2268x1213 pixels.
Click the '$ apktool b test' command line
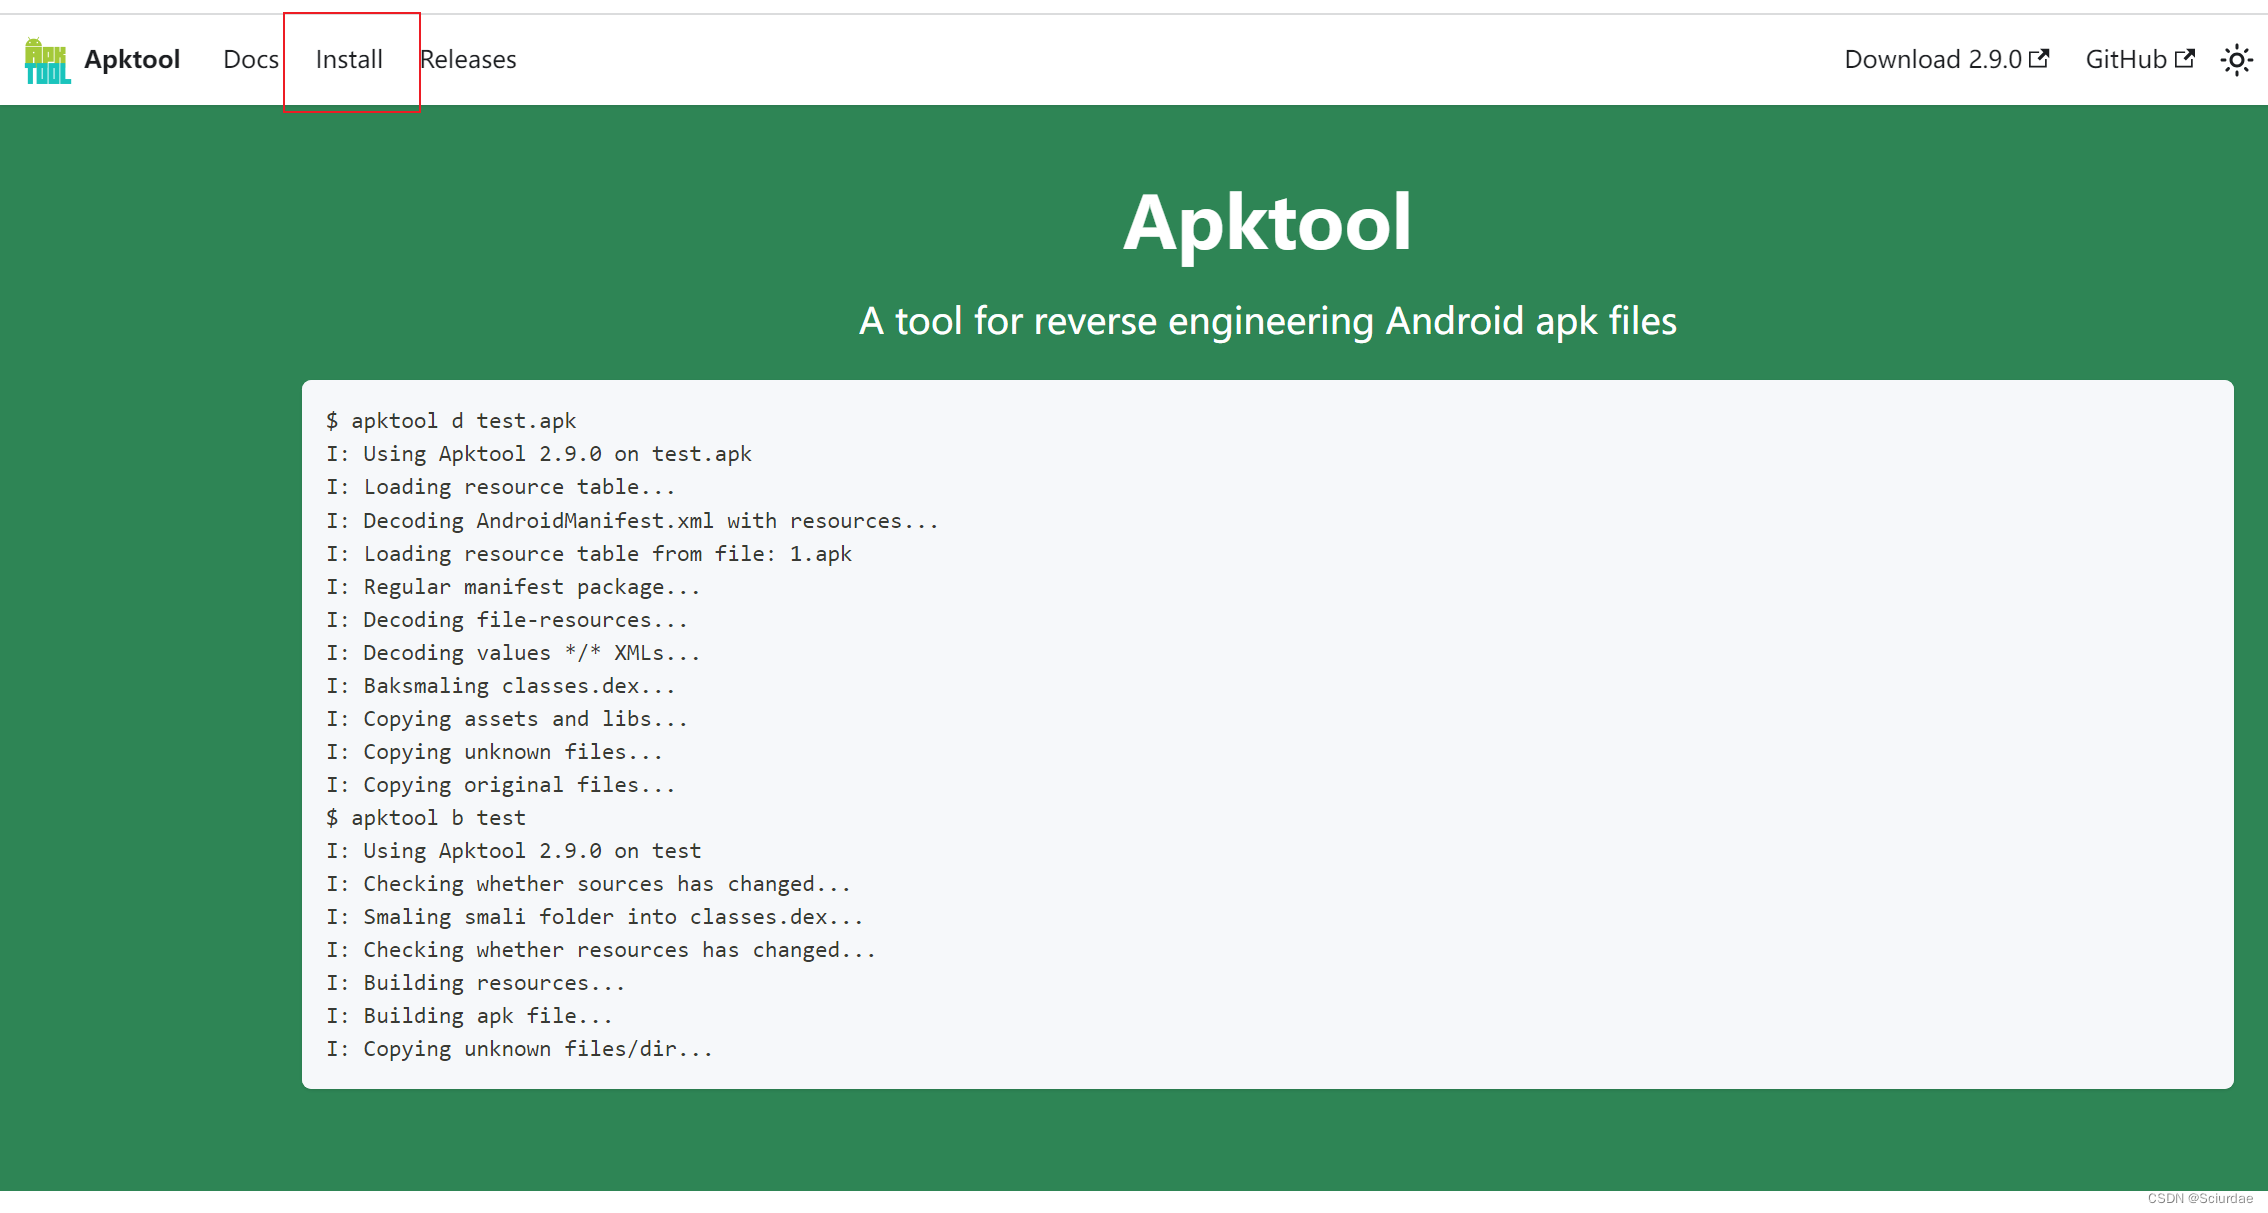tap(426, 818)
